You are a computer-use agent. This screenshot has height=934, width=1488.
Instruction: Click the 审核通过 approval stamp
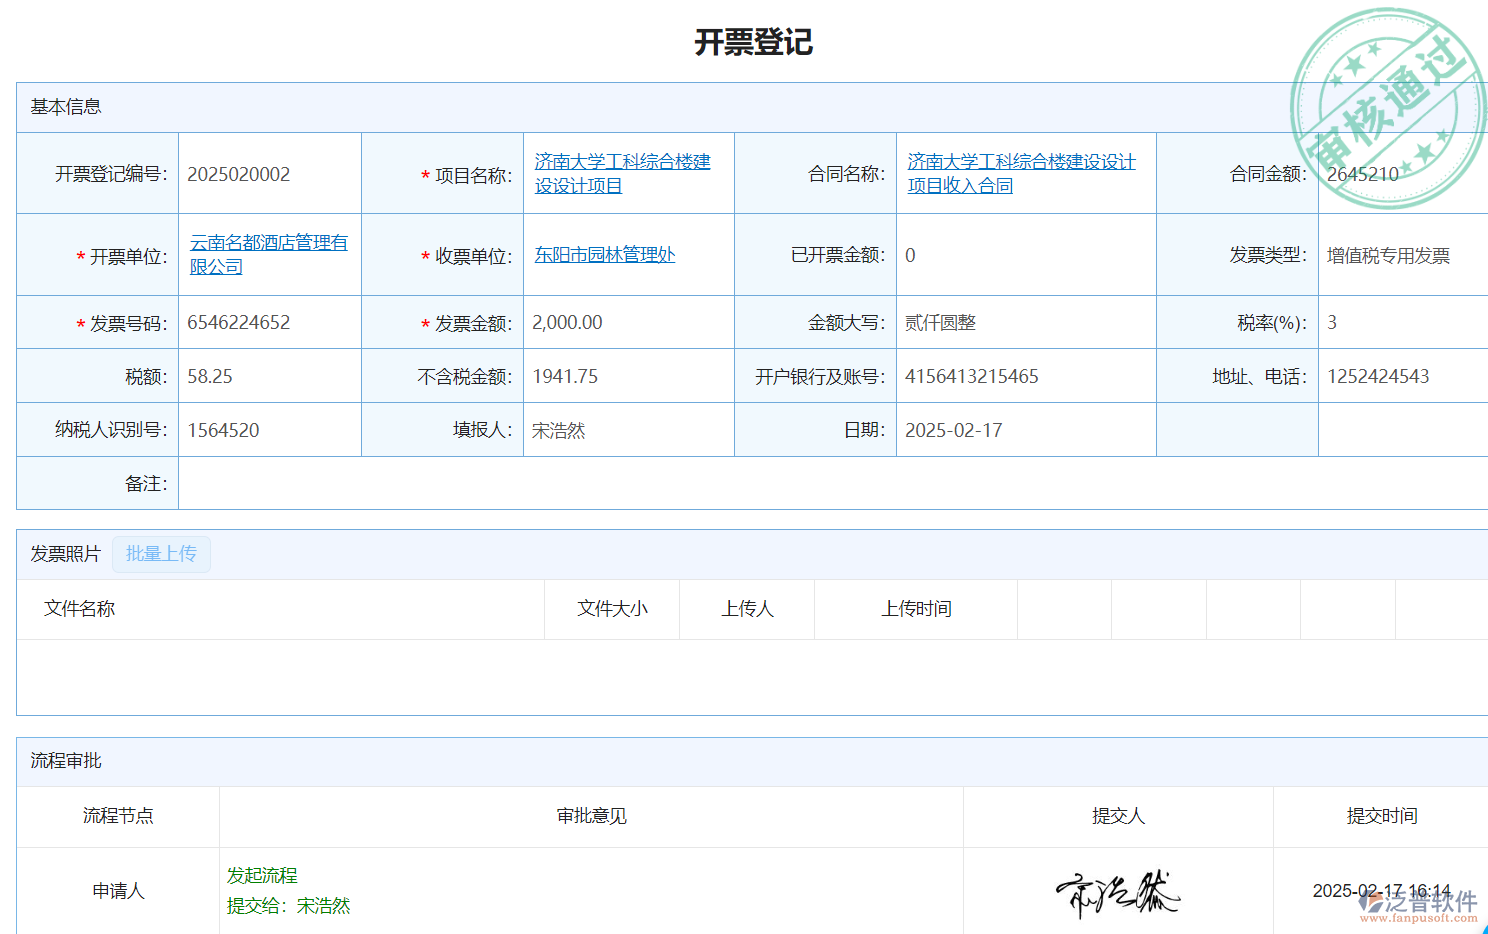click(1388, 106)
